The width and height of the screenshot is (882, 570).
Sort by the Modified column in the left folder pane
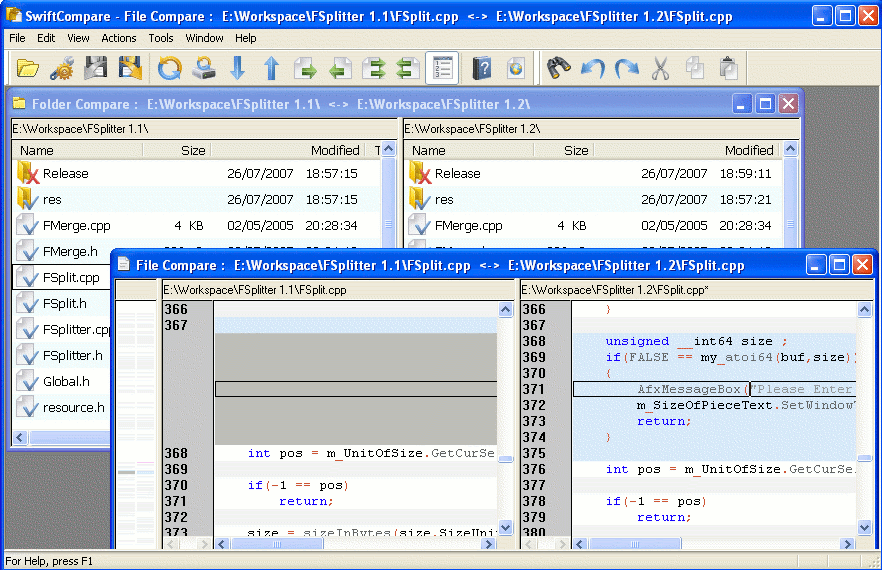[x=290, y=150]
